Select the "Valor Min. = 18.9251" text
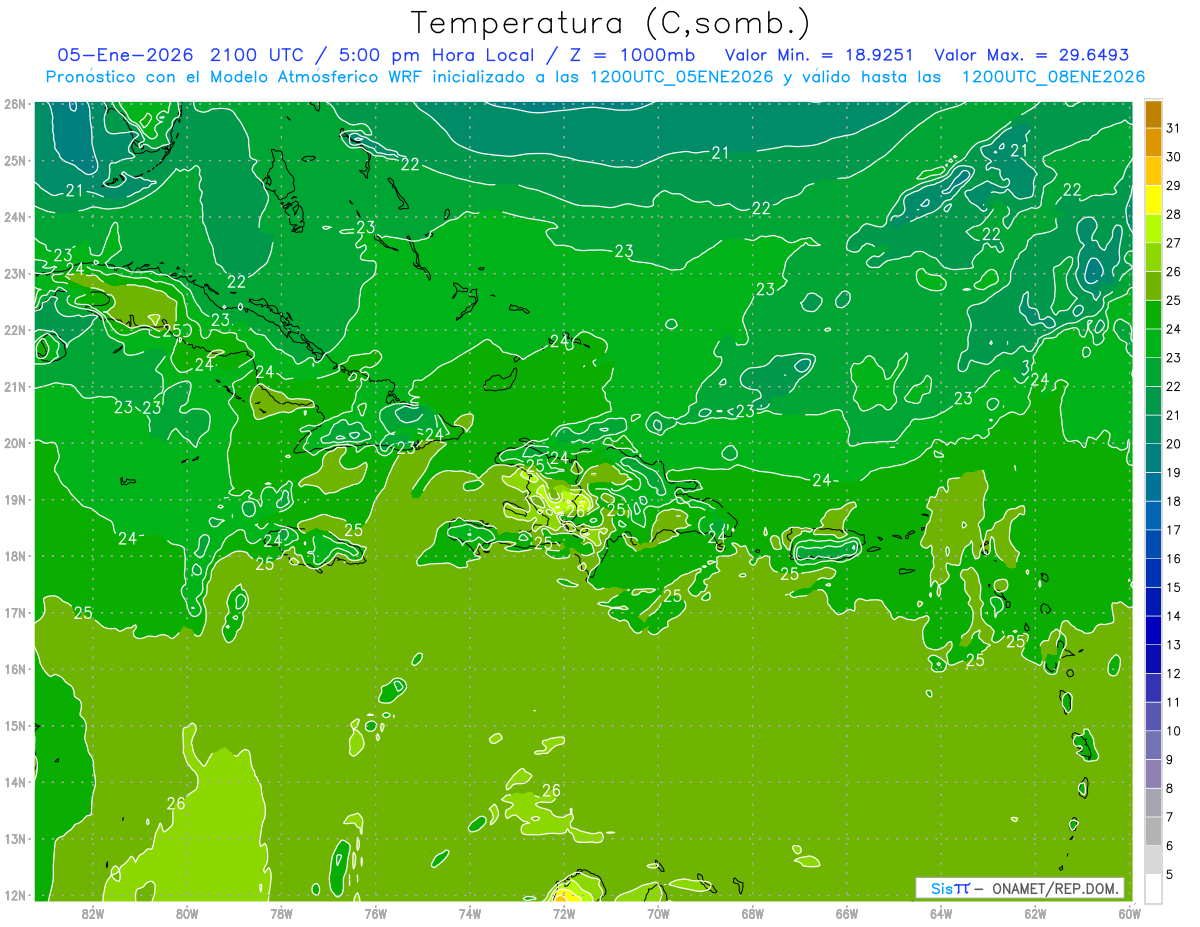 (817, 55)
